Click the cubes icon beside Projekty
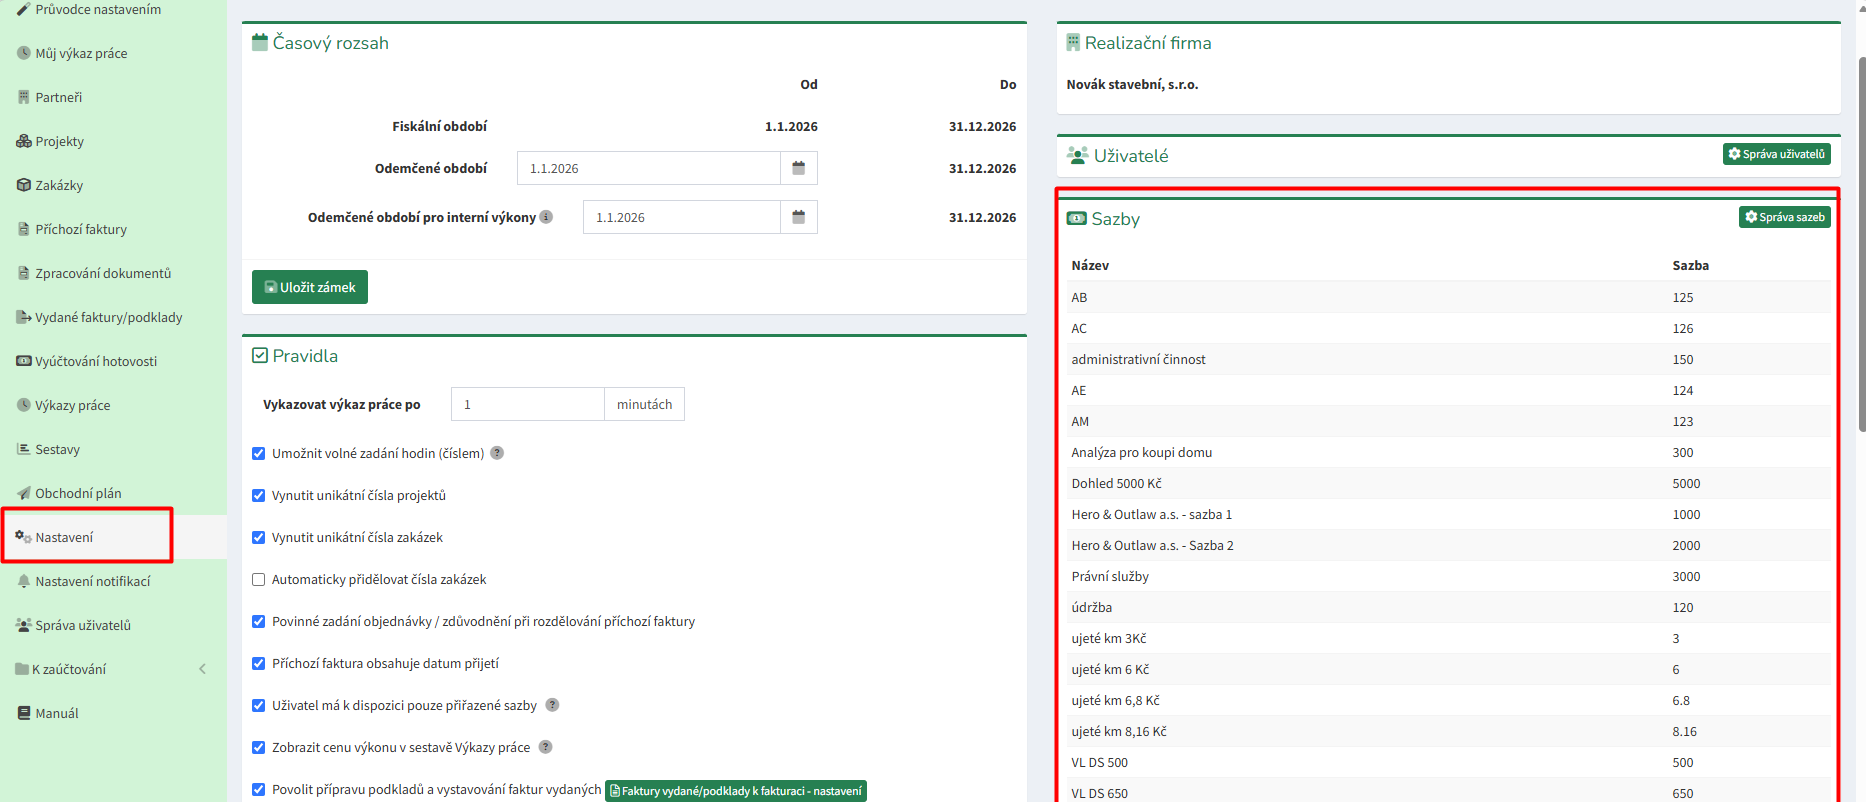The height and width of the screenshot is (802, 1866). 24,141
